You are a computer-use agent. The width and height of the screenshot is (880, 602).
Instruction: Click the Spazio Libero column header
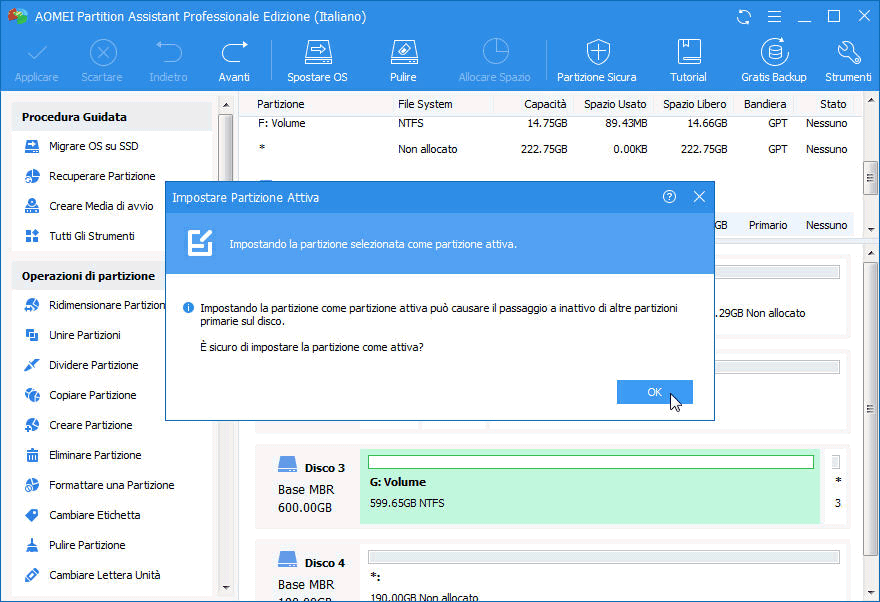pos(694,104)
